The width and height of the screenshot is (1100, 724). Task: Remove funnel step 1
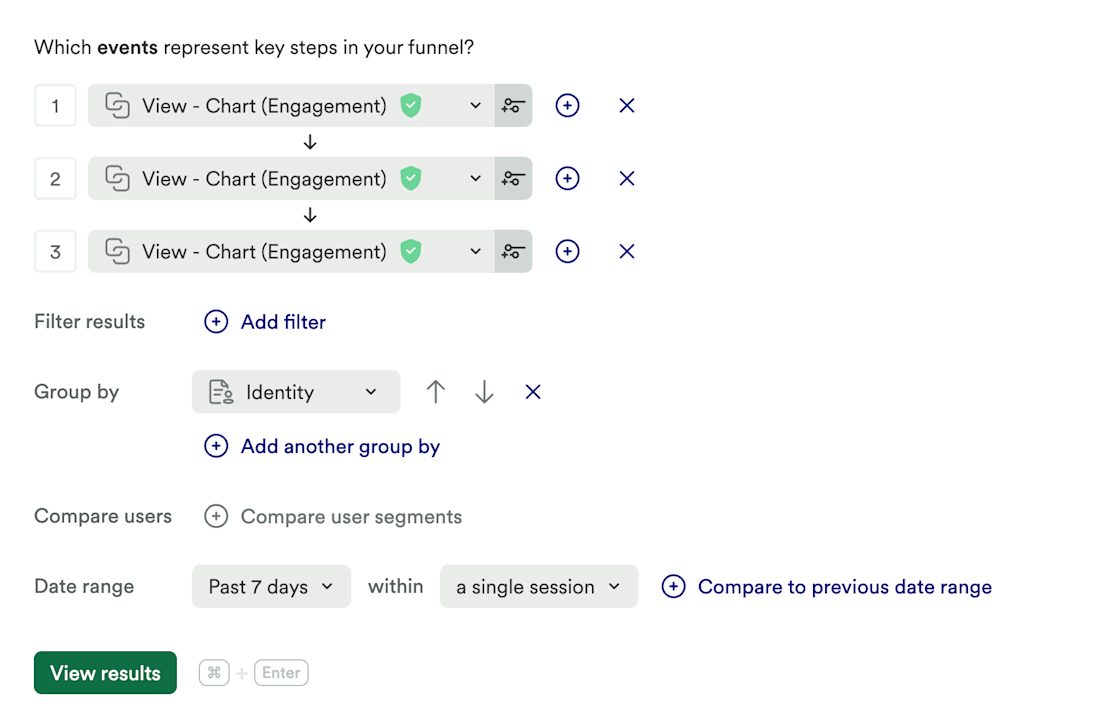tap(627, 106)
